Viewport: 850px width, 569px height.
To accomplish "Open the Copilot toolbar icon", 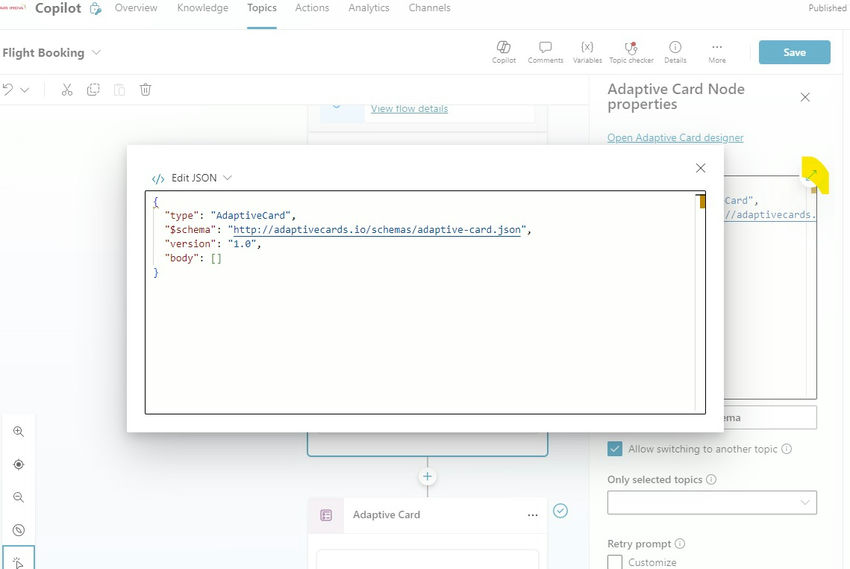I will [504, 52].
